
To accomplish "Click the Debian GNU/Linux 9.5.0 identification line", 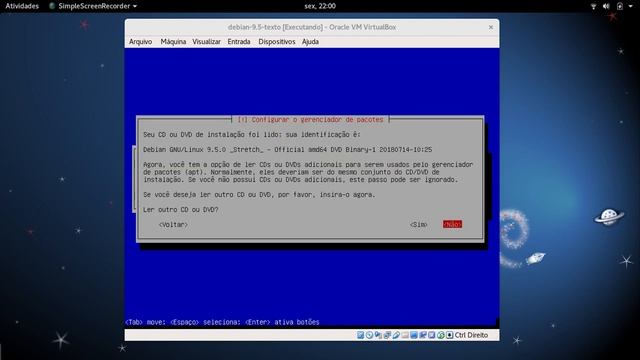I will tap(287, 149).
